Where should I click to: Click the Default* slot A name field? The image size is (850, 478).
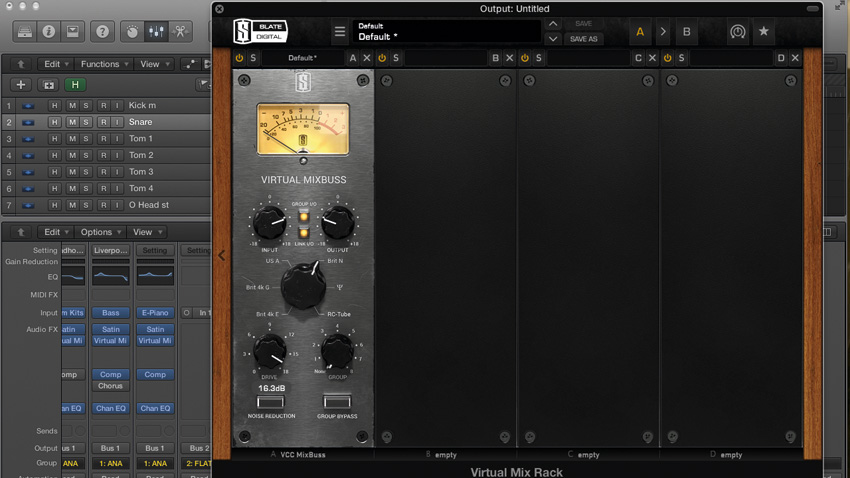pyautogui.click(x=302, y=58)
